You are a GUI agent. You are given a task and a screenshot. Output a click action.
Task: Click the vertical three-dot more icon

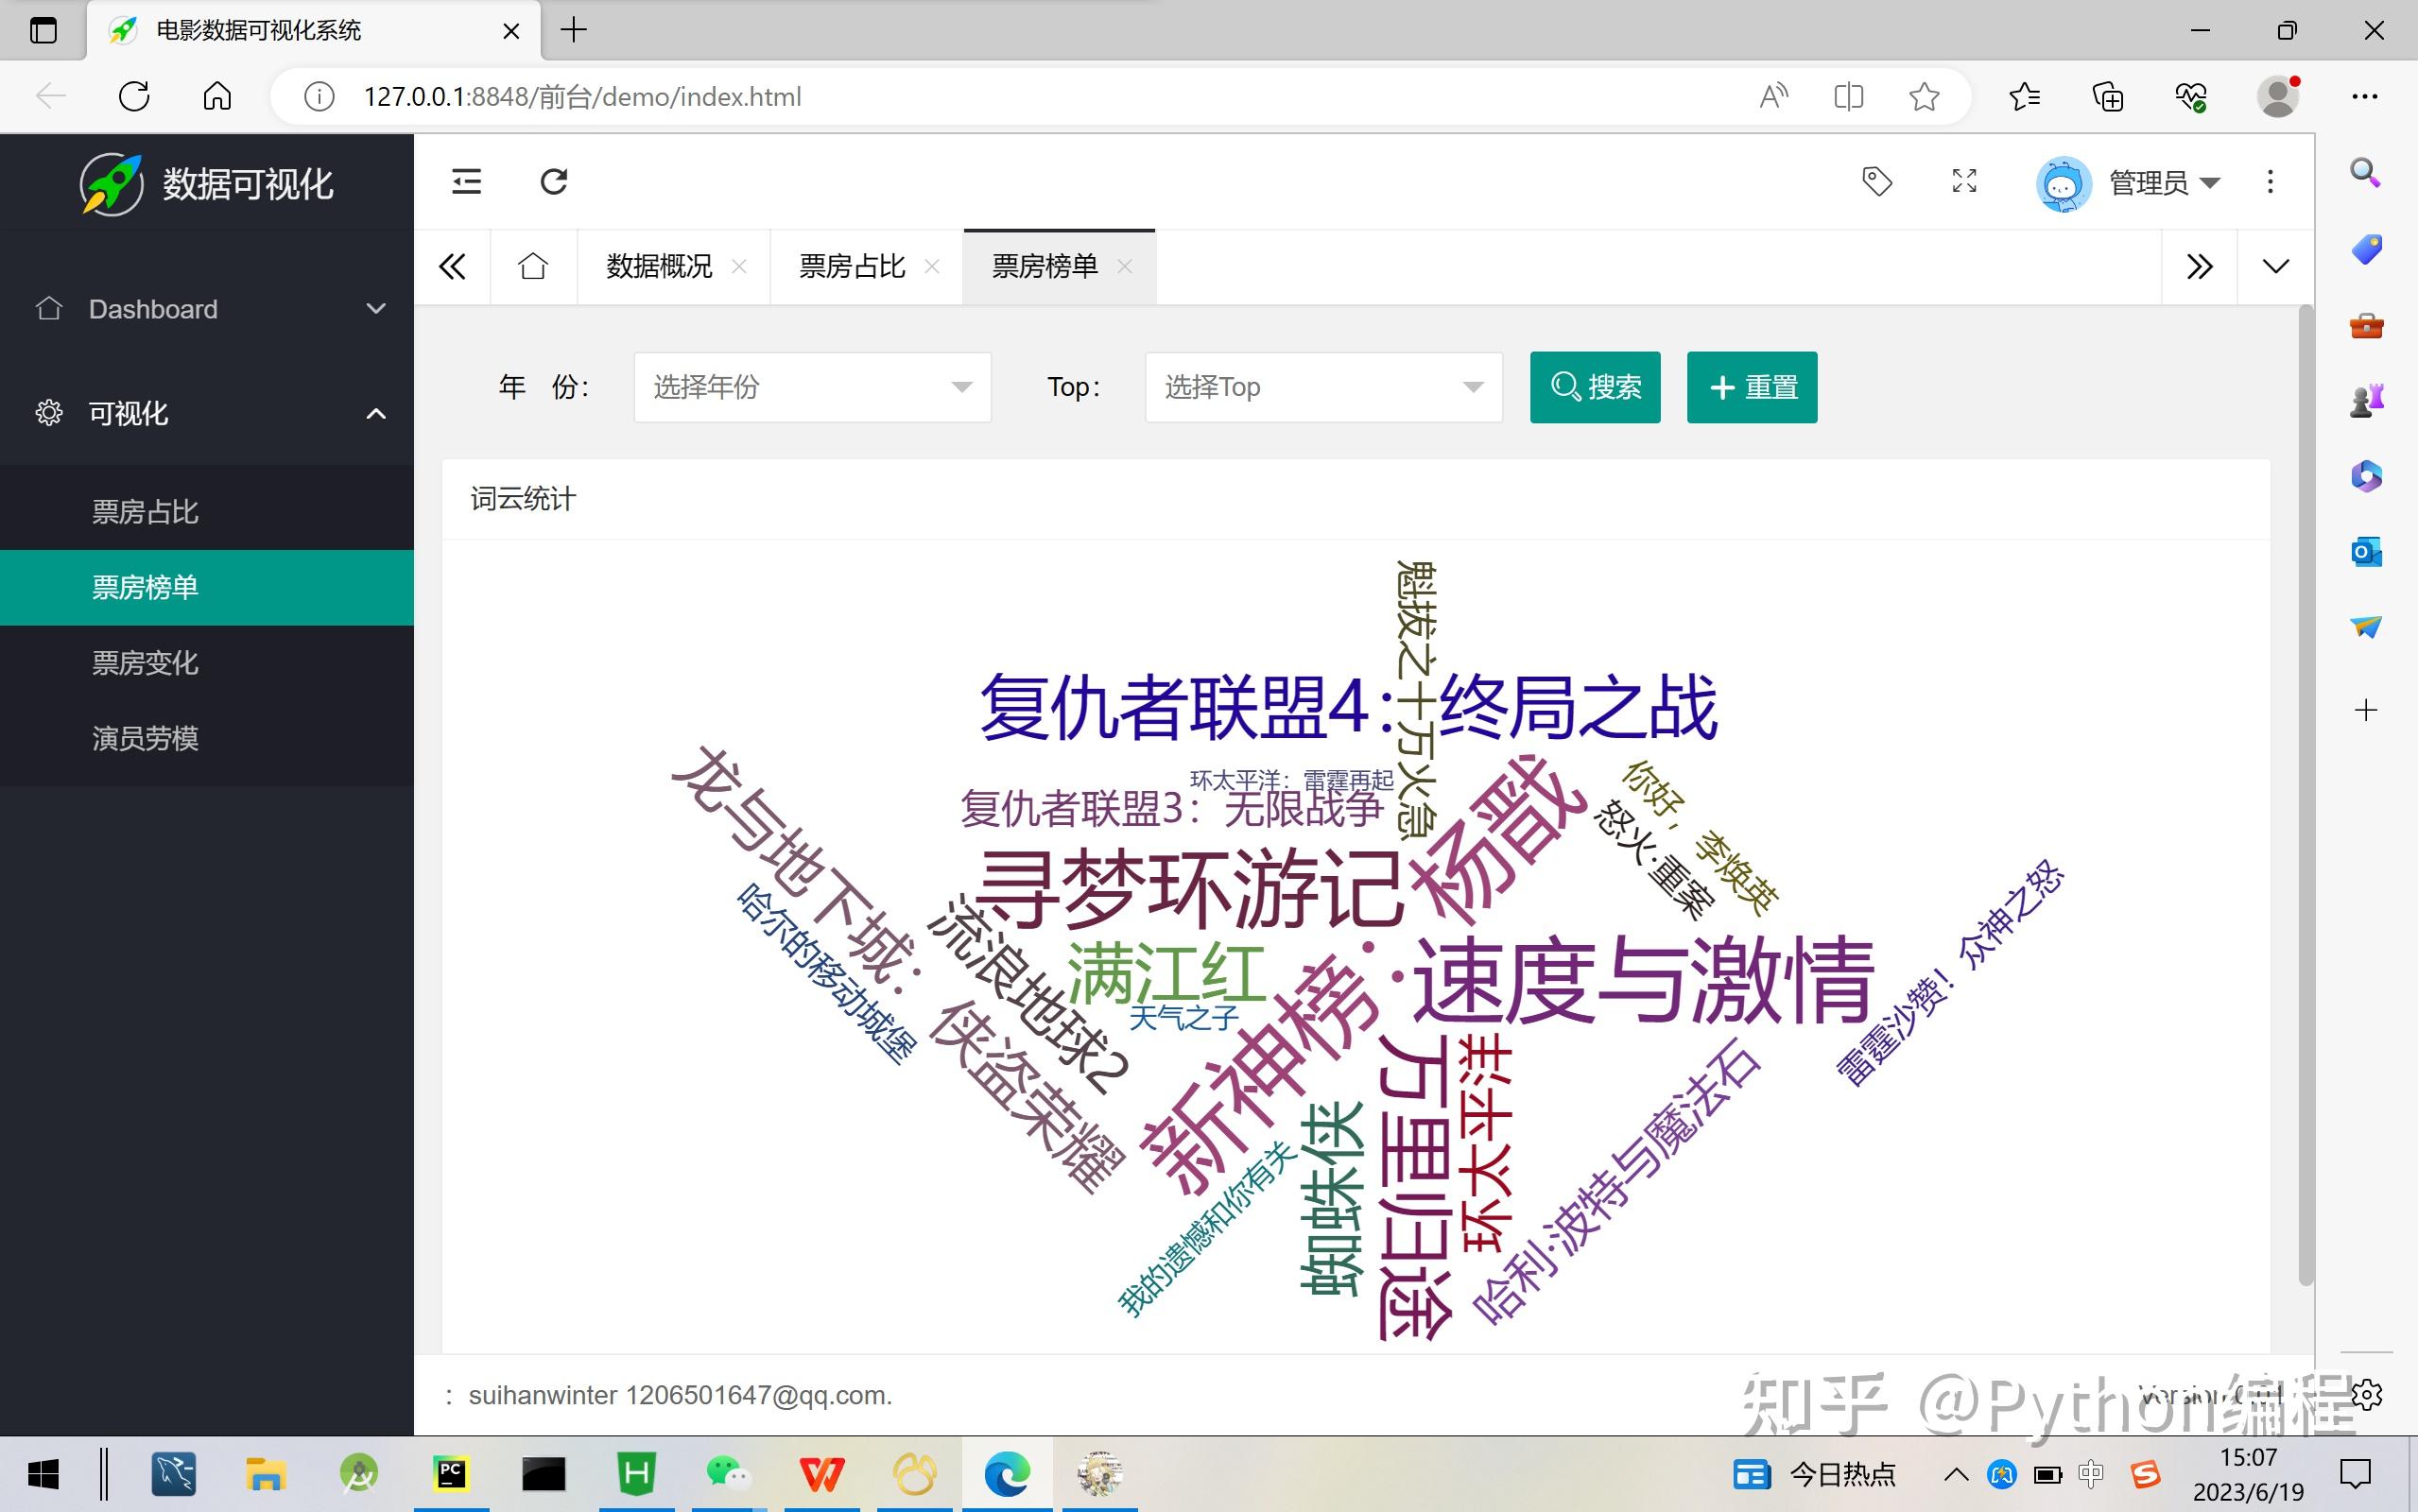click(2270, 181)
